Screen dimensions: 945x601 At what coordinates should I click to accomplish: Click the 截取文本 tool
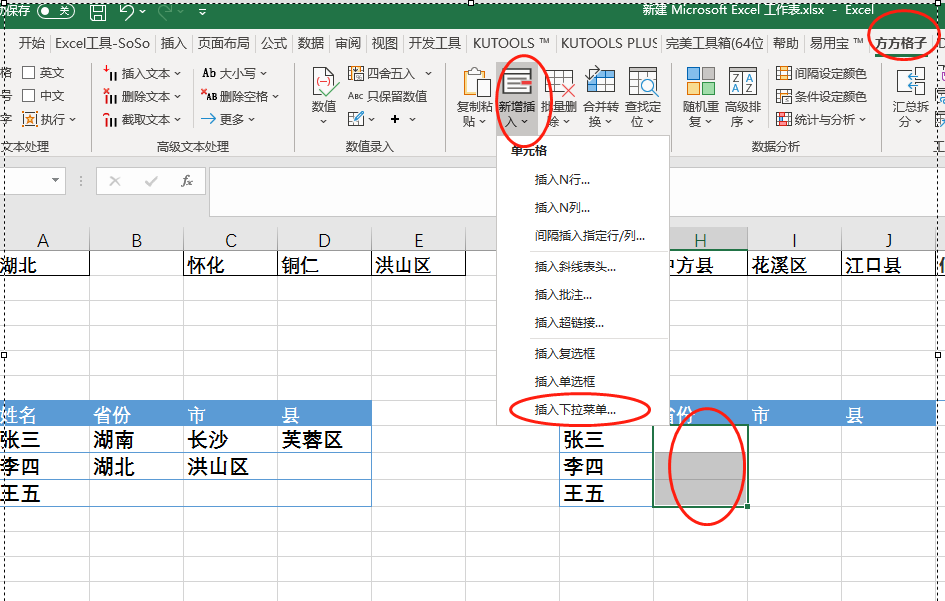point(142,119)
